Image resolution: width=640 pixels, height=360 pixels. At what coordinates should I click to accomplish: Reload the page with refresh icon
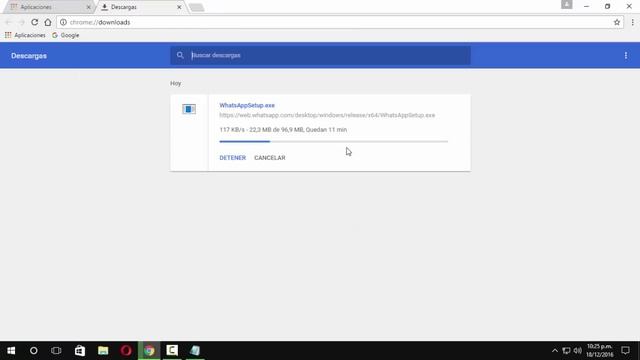pos(35,22)
